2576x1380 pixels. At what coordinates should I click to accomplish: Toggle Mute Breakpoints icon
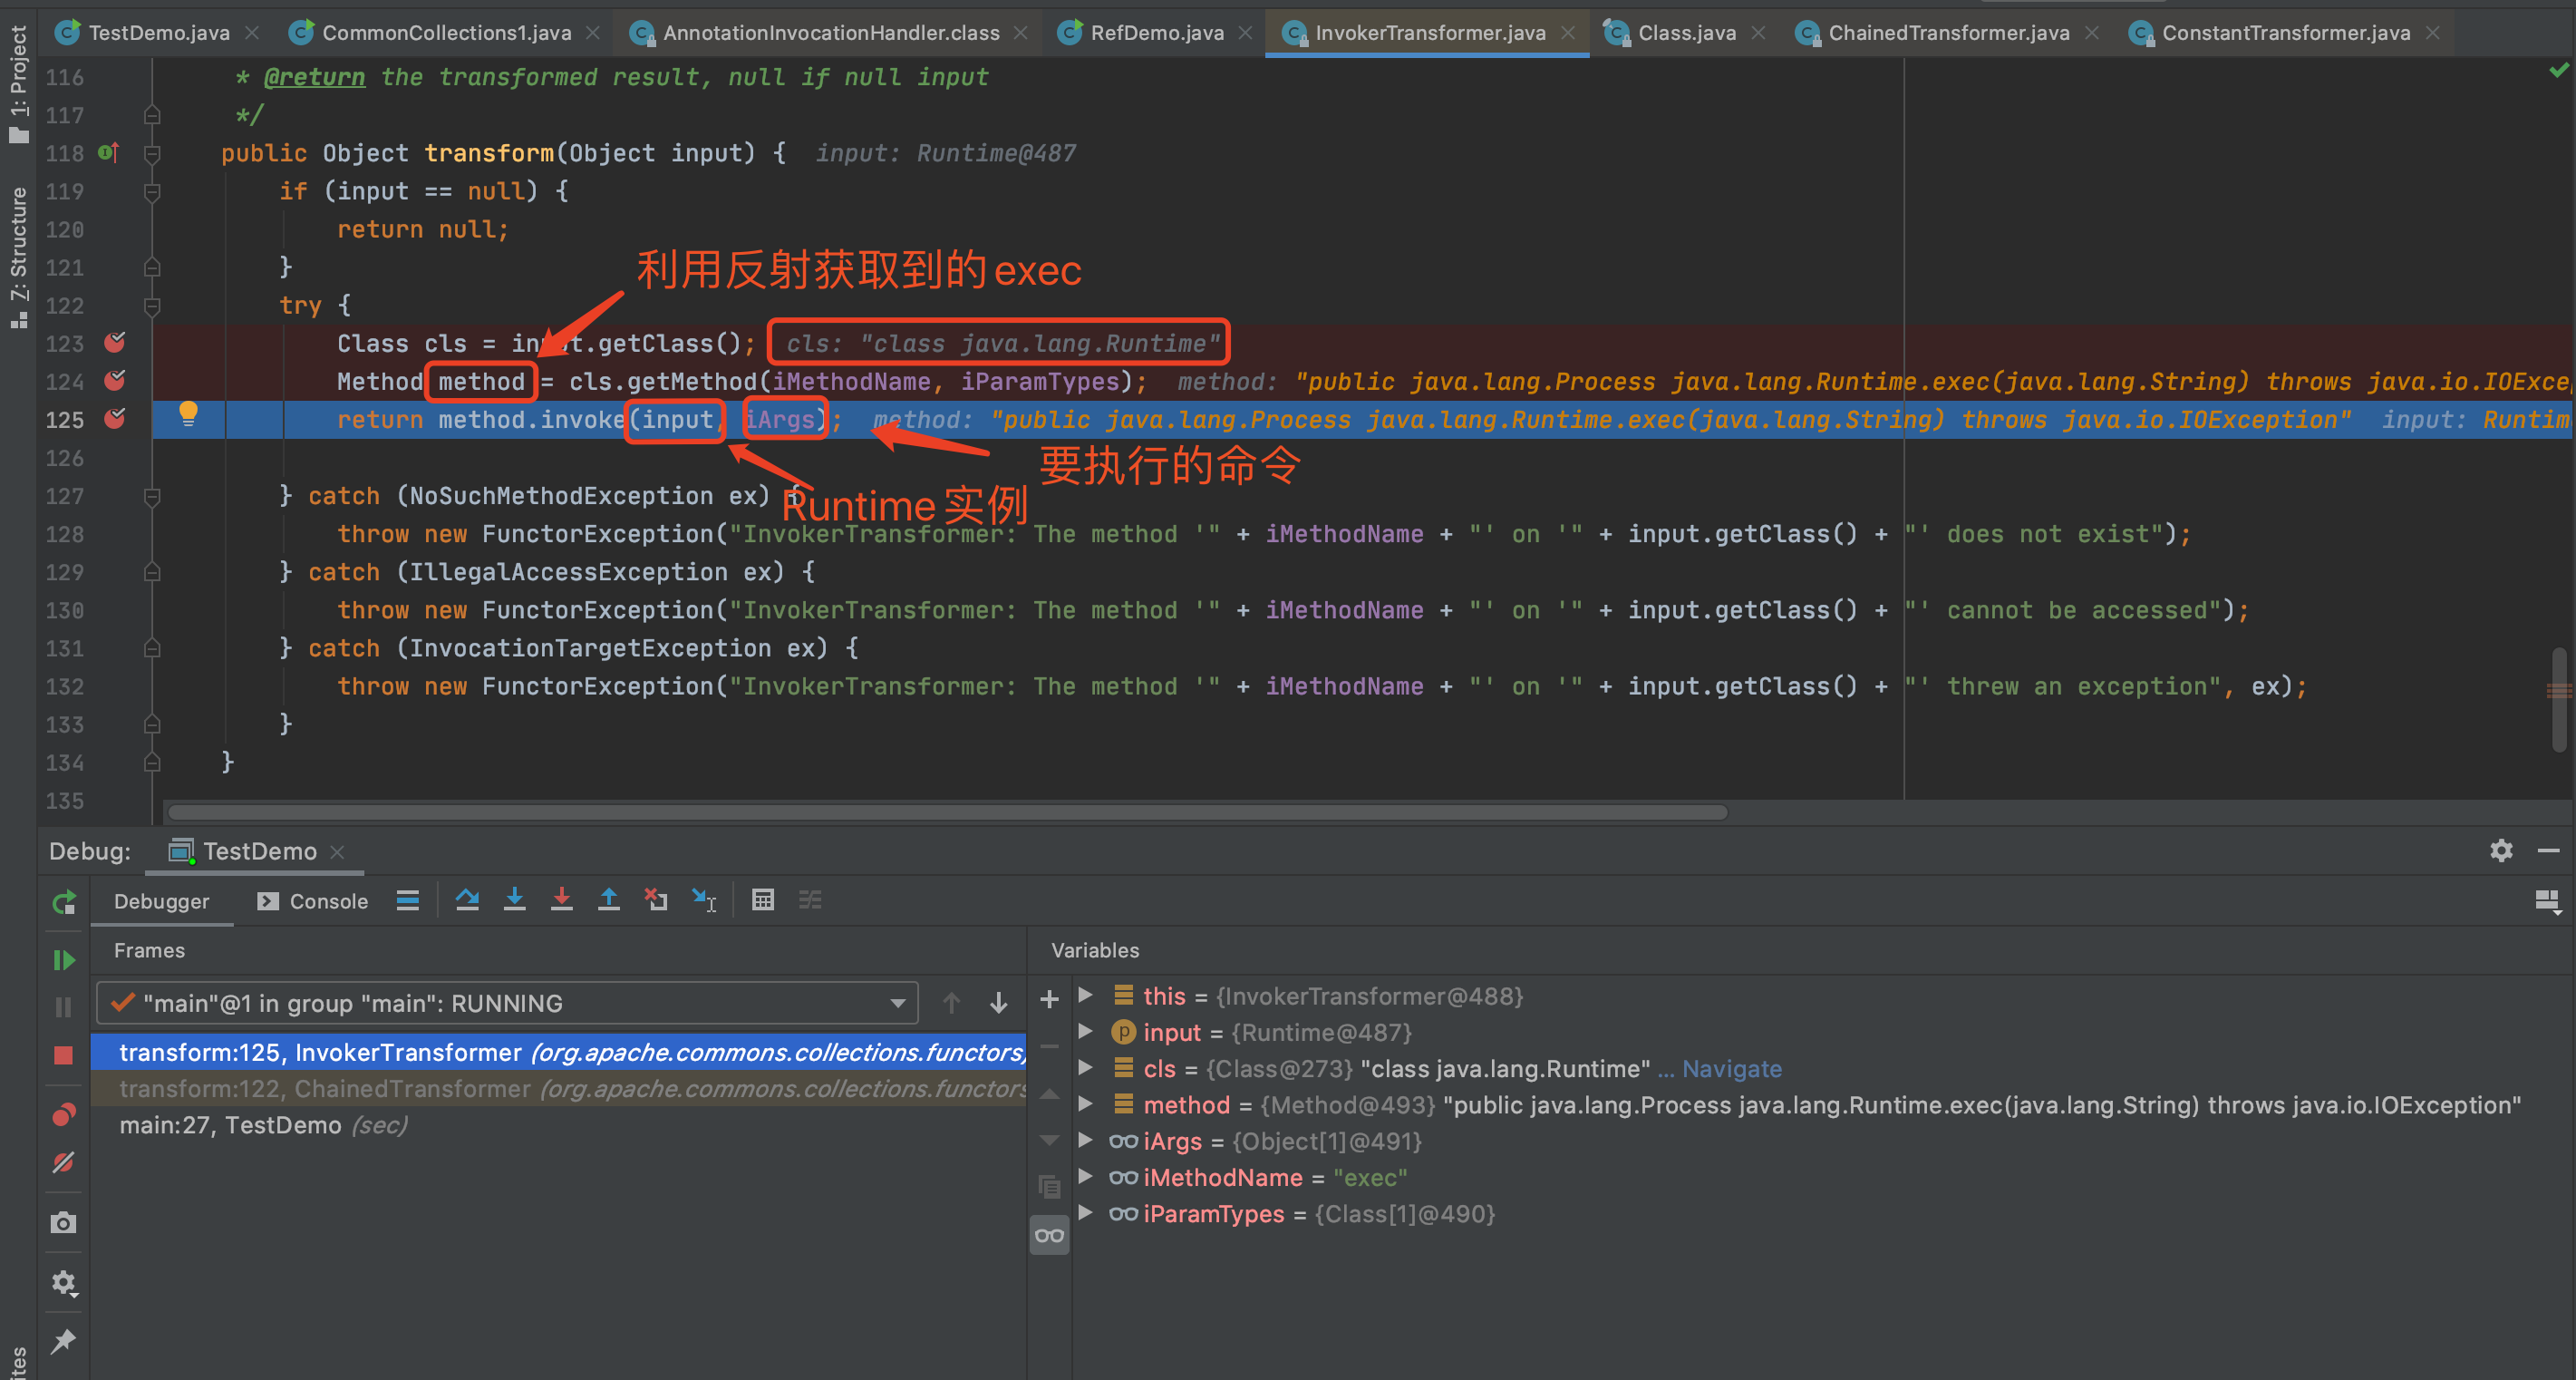63,1162
